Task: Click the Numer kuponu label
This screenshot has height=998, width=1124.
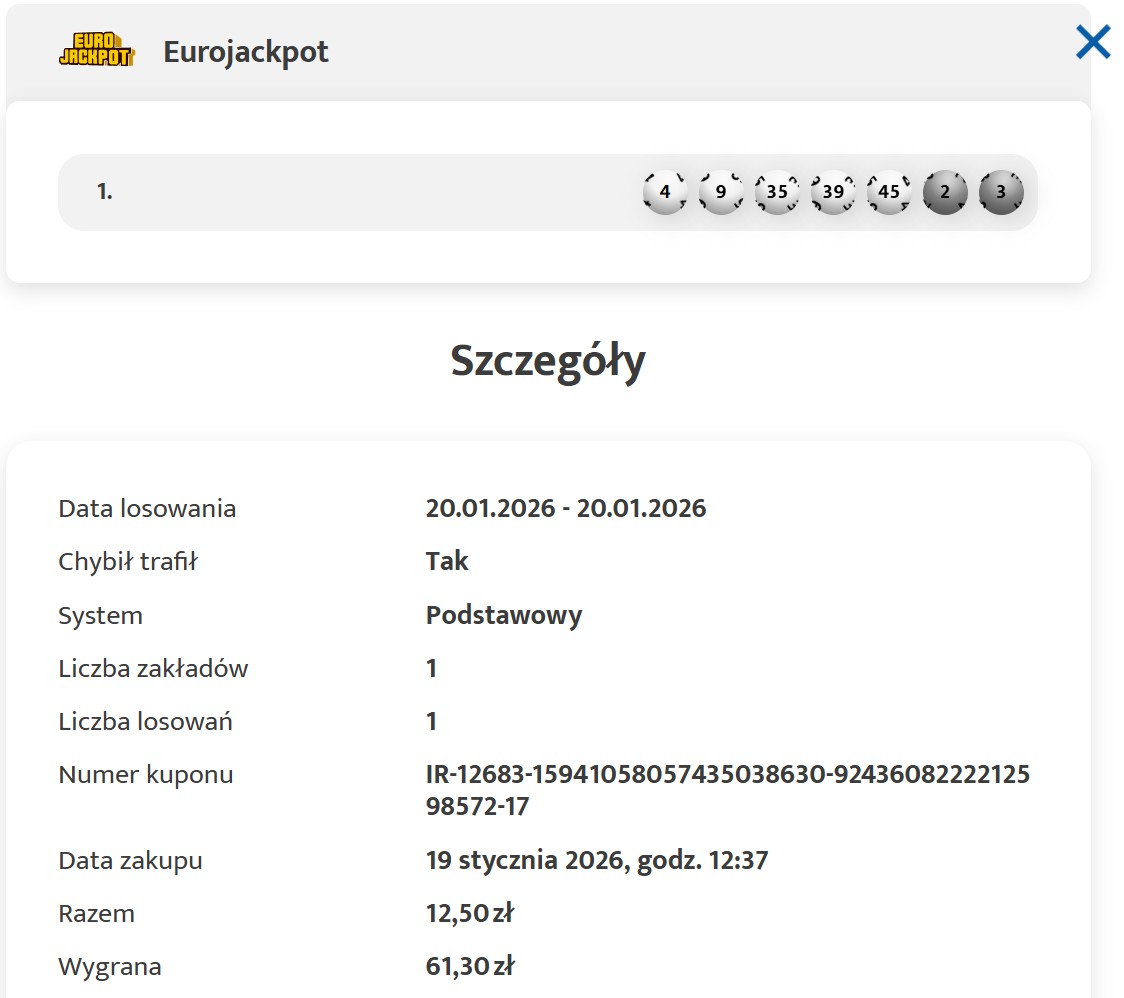Action: [146, 774]
